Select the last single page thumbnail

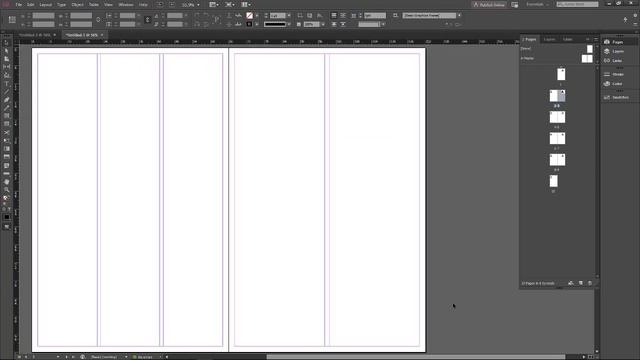553,181
